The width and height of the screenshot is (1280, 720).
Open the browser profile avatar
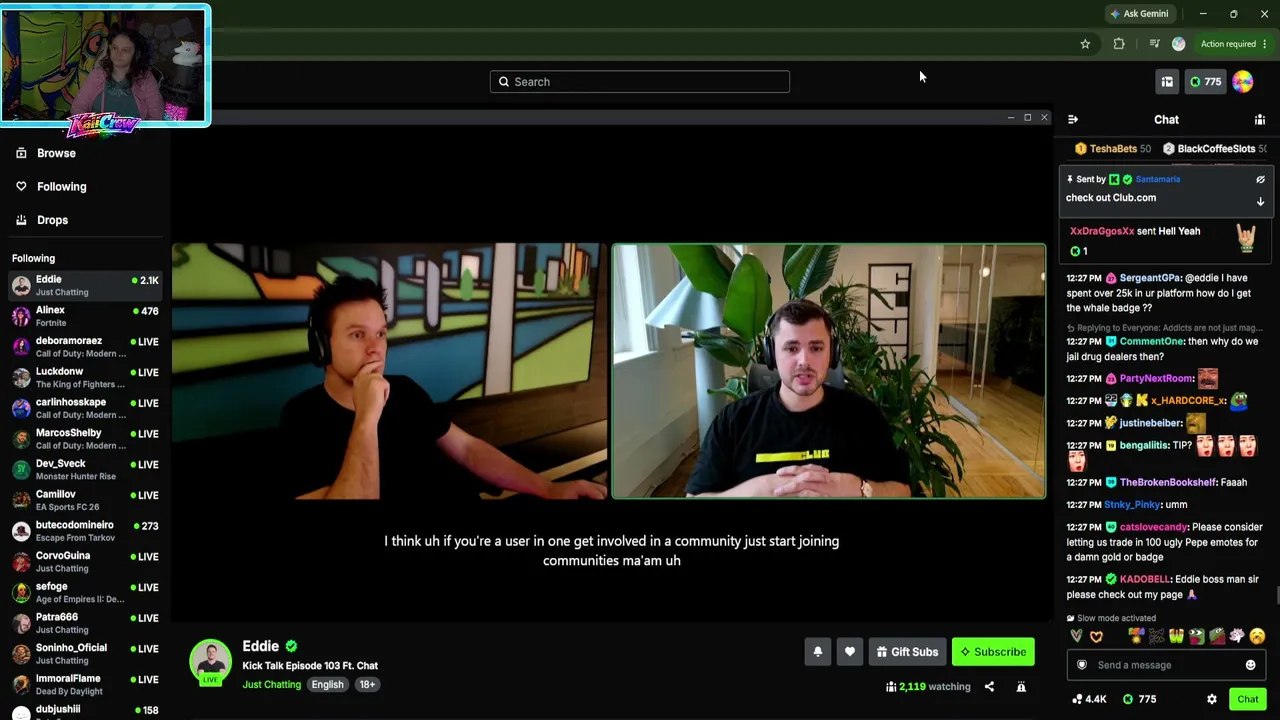1178,44
